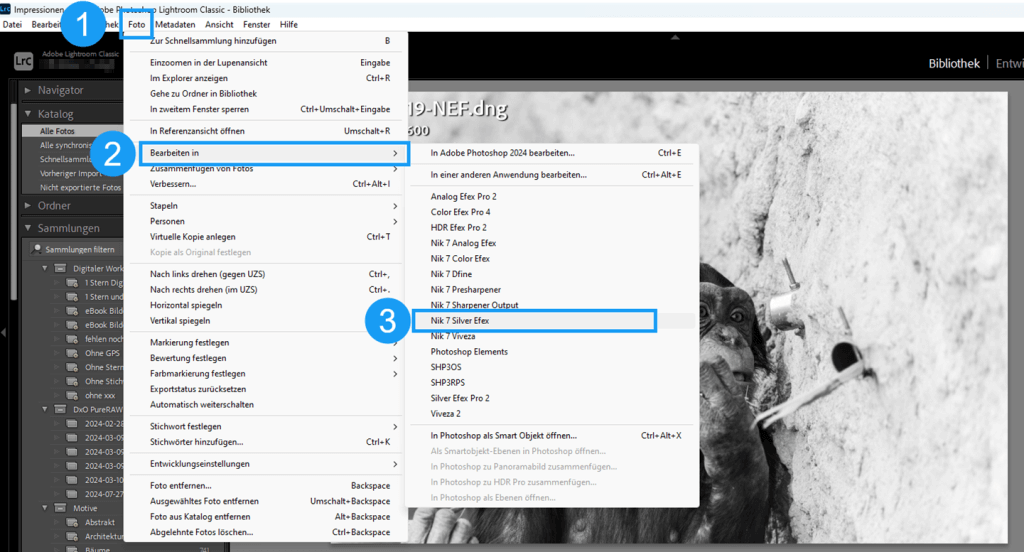
Task: Expand the Stapeln submenu
Action: 266,206
